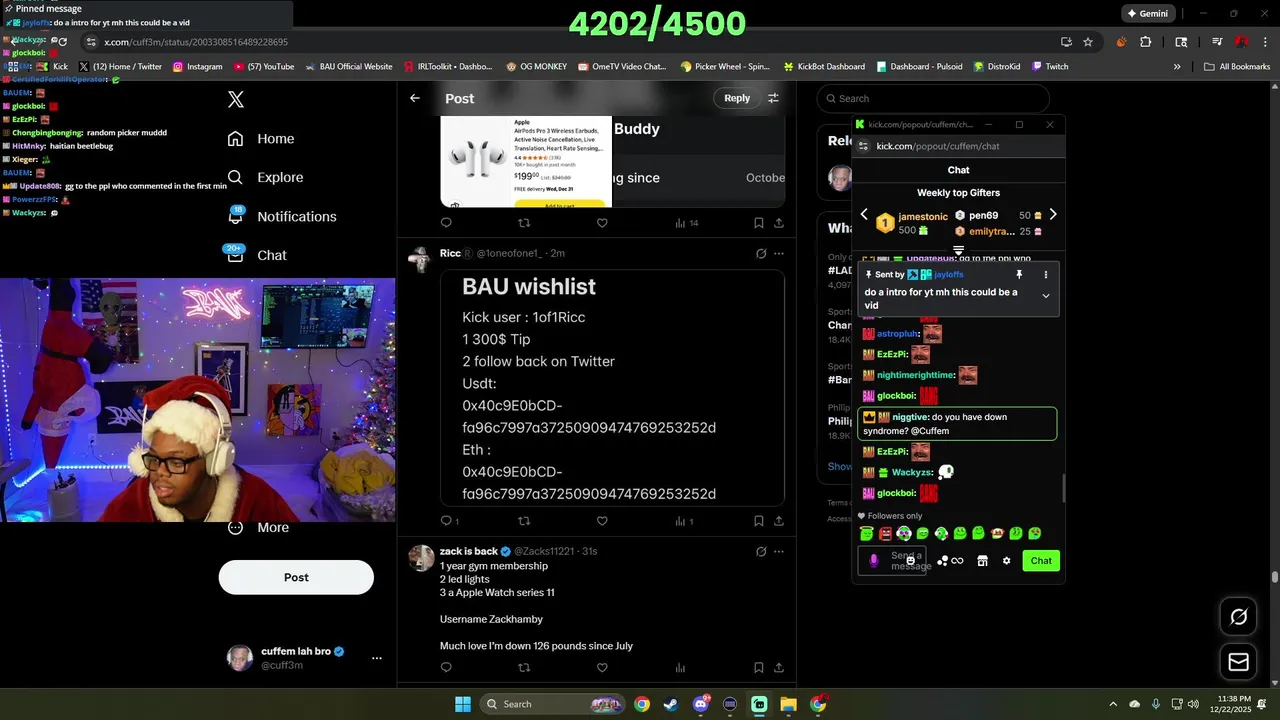Open Notifications in the X sidebar
The width and height of the screenshot is (1280, 720).
[x=282, y=216]
